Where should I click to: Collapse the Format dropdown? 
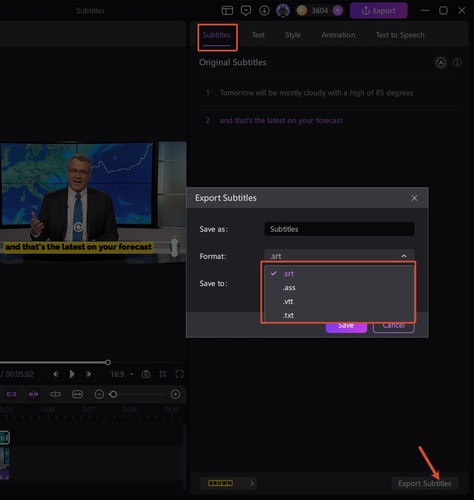tap(404, 256)
